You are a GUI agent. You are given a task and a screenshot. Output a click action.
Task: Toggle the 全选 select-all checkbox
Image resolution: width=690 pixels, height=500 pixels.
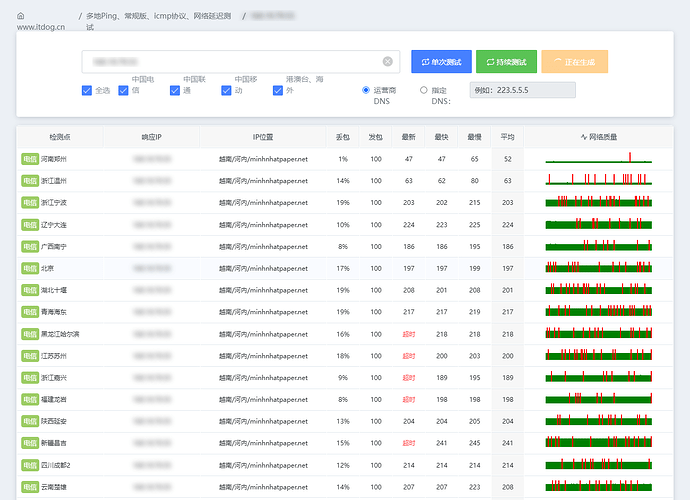pyautogui.click(x=87, y=90)
